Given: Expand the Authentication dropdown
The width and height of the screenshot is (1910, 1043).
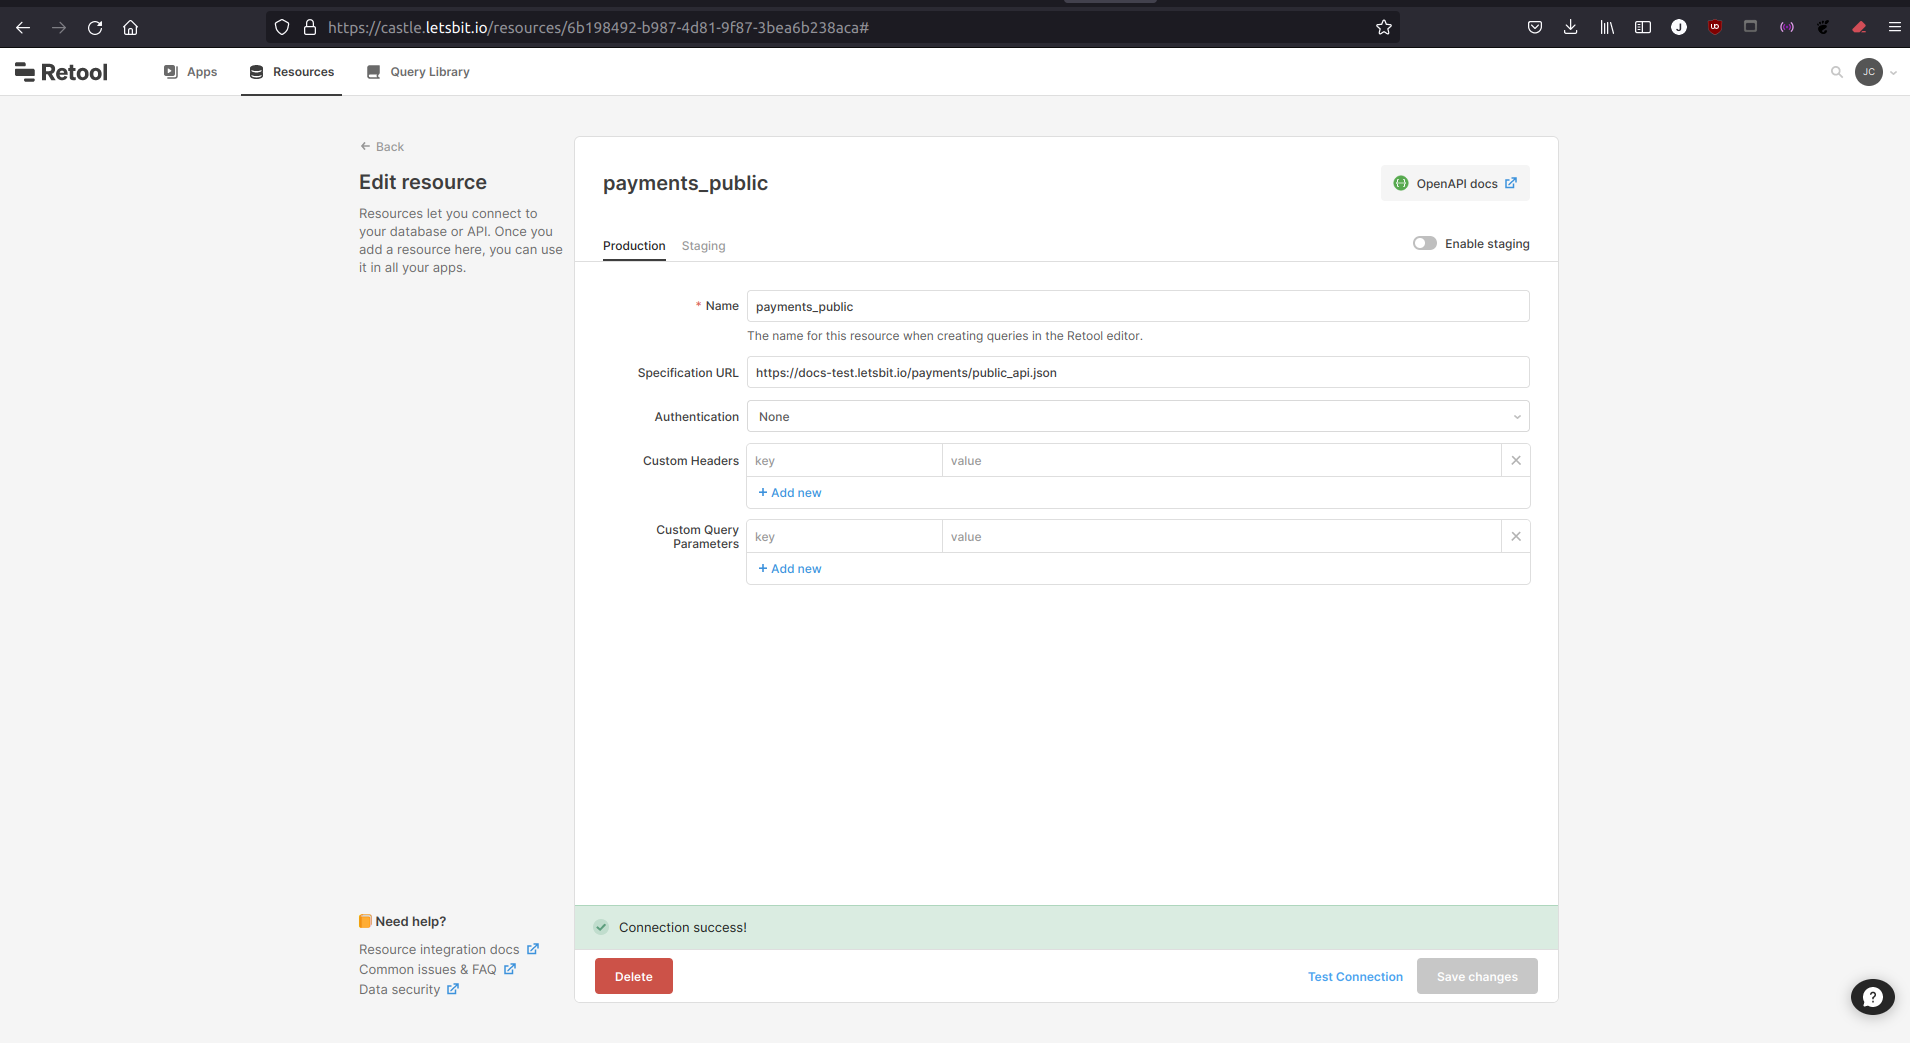Looking at the screenshot, I should [1137, 417].
